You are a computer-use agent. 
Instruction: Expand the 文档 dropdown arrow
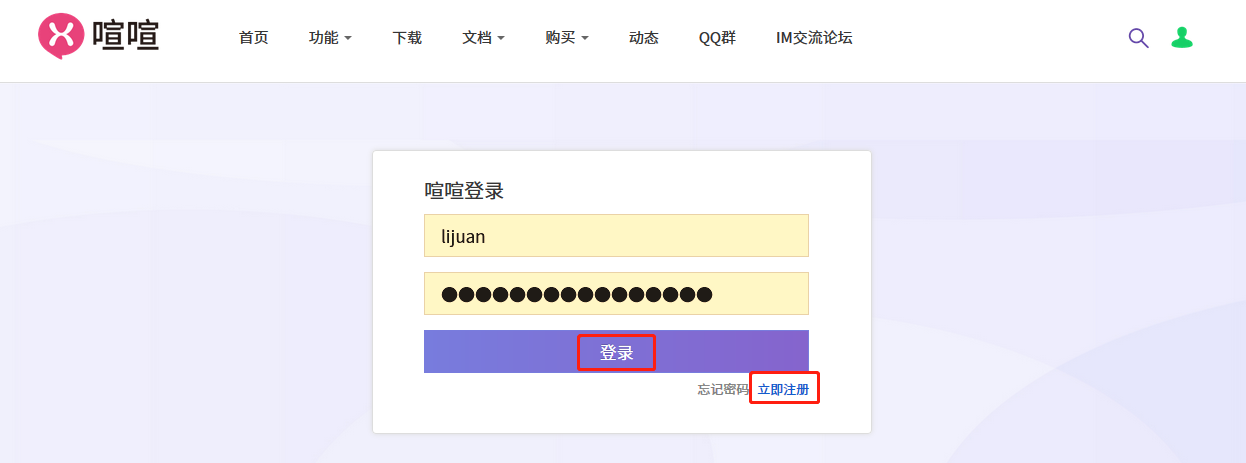coord(501,39)
